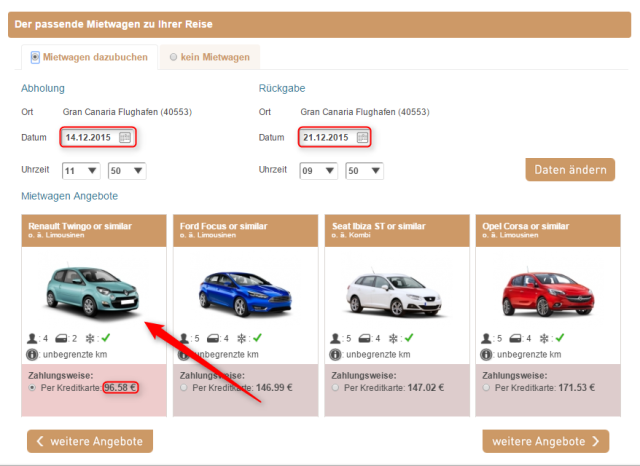
Task: Choose Per Kreditkarte for the Opel Corsa at 171.53 €
Action: [486, 388]
